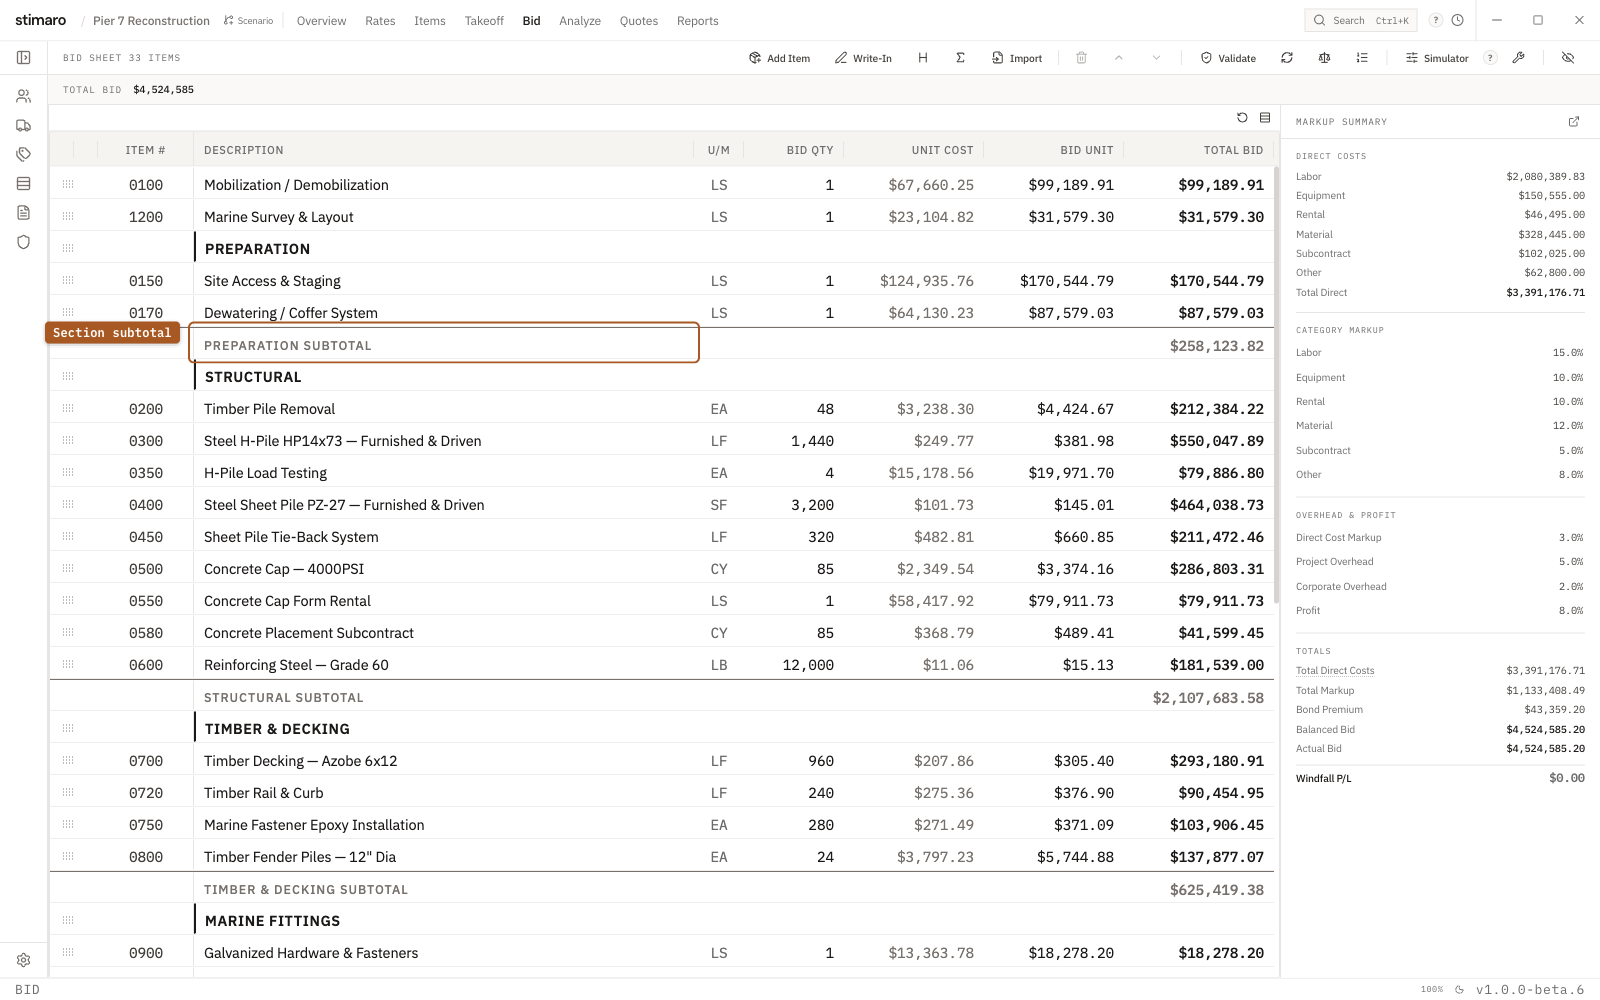Select the Bid tab
Image resolution: width=1600 pixels, height=1000 pixels.
[x=531, y=21]
